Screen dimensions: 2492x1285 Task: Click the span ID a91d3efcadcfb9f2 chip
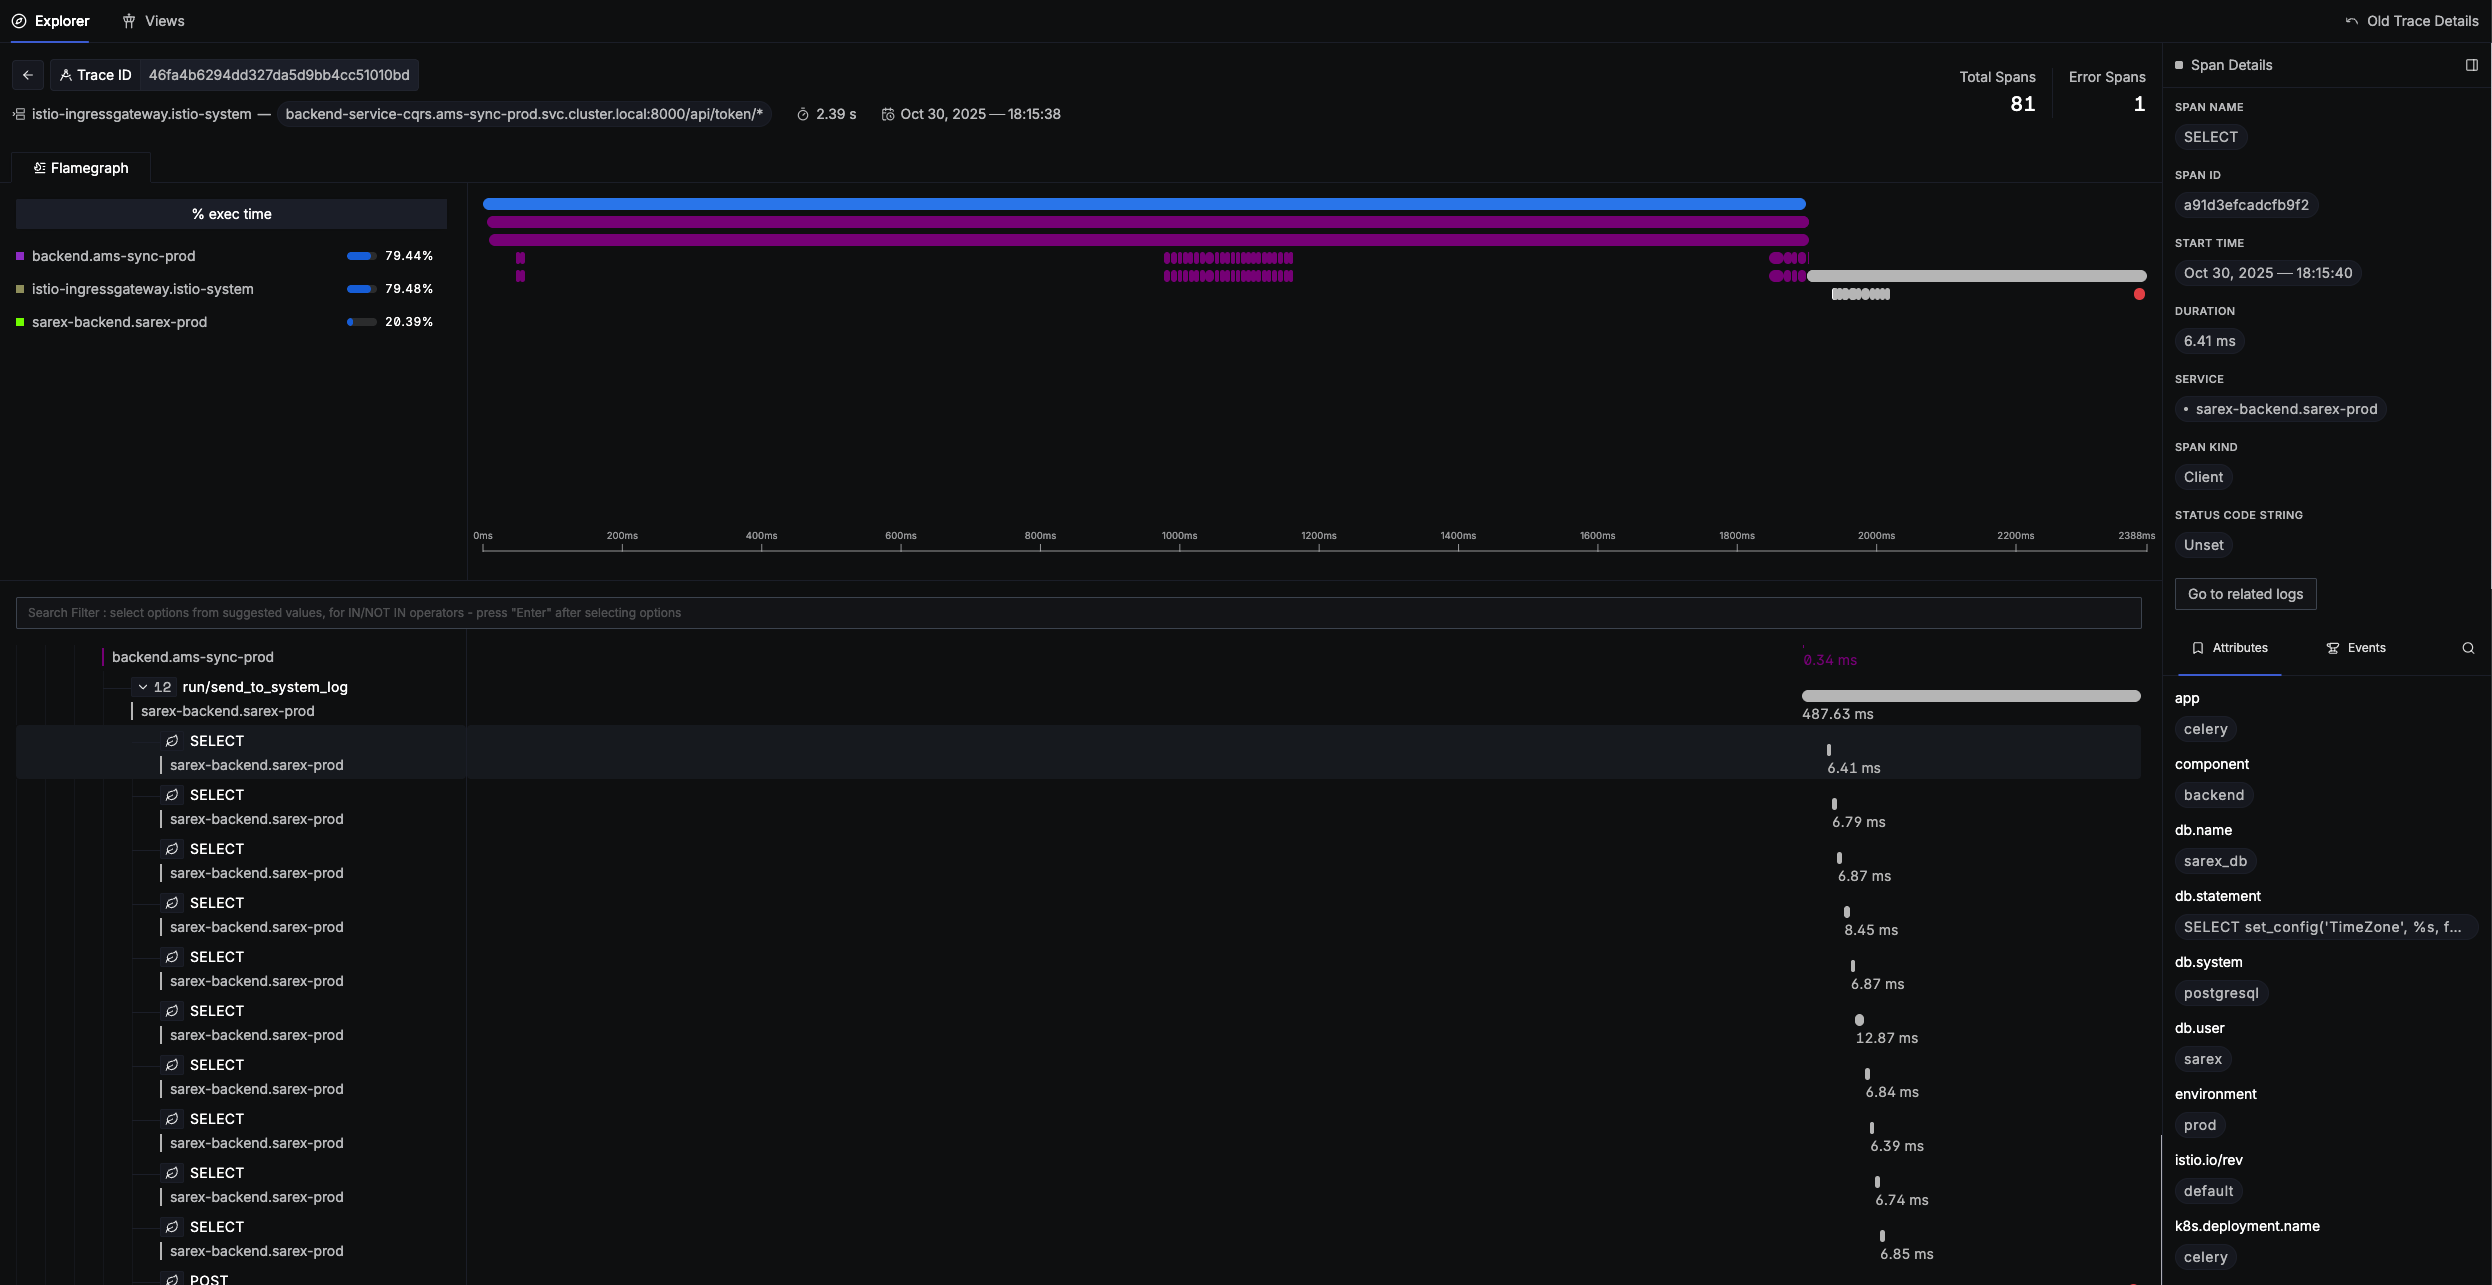2246,205
